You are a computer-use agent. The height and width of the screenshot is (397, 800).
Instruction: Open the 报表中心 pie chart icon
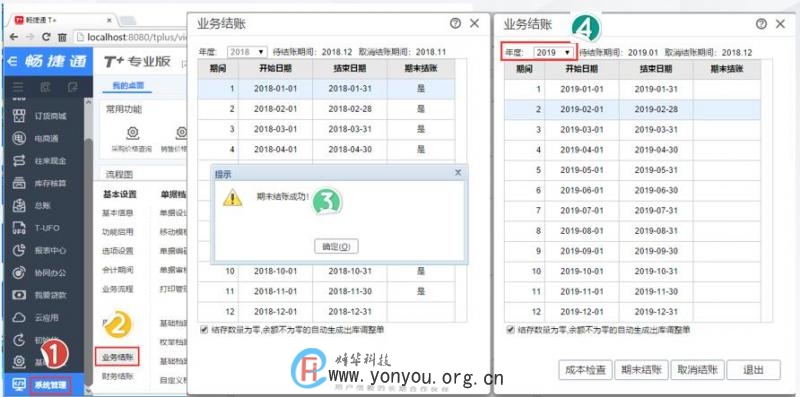click(19, 250)
